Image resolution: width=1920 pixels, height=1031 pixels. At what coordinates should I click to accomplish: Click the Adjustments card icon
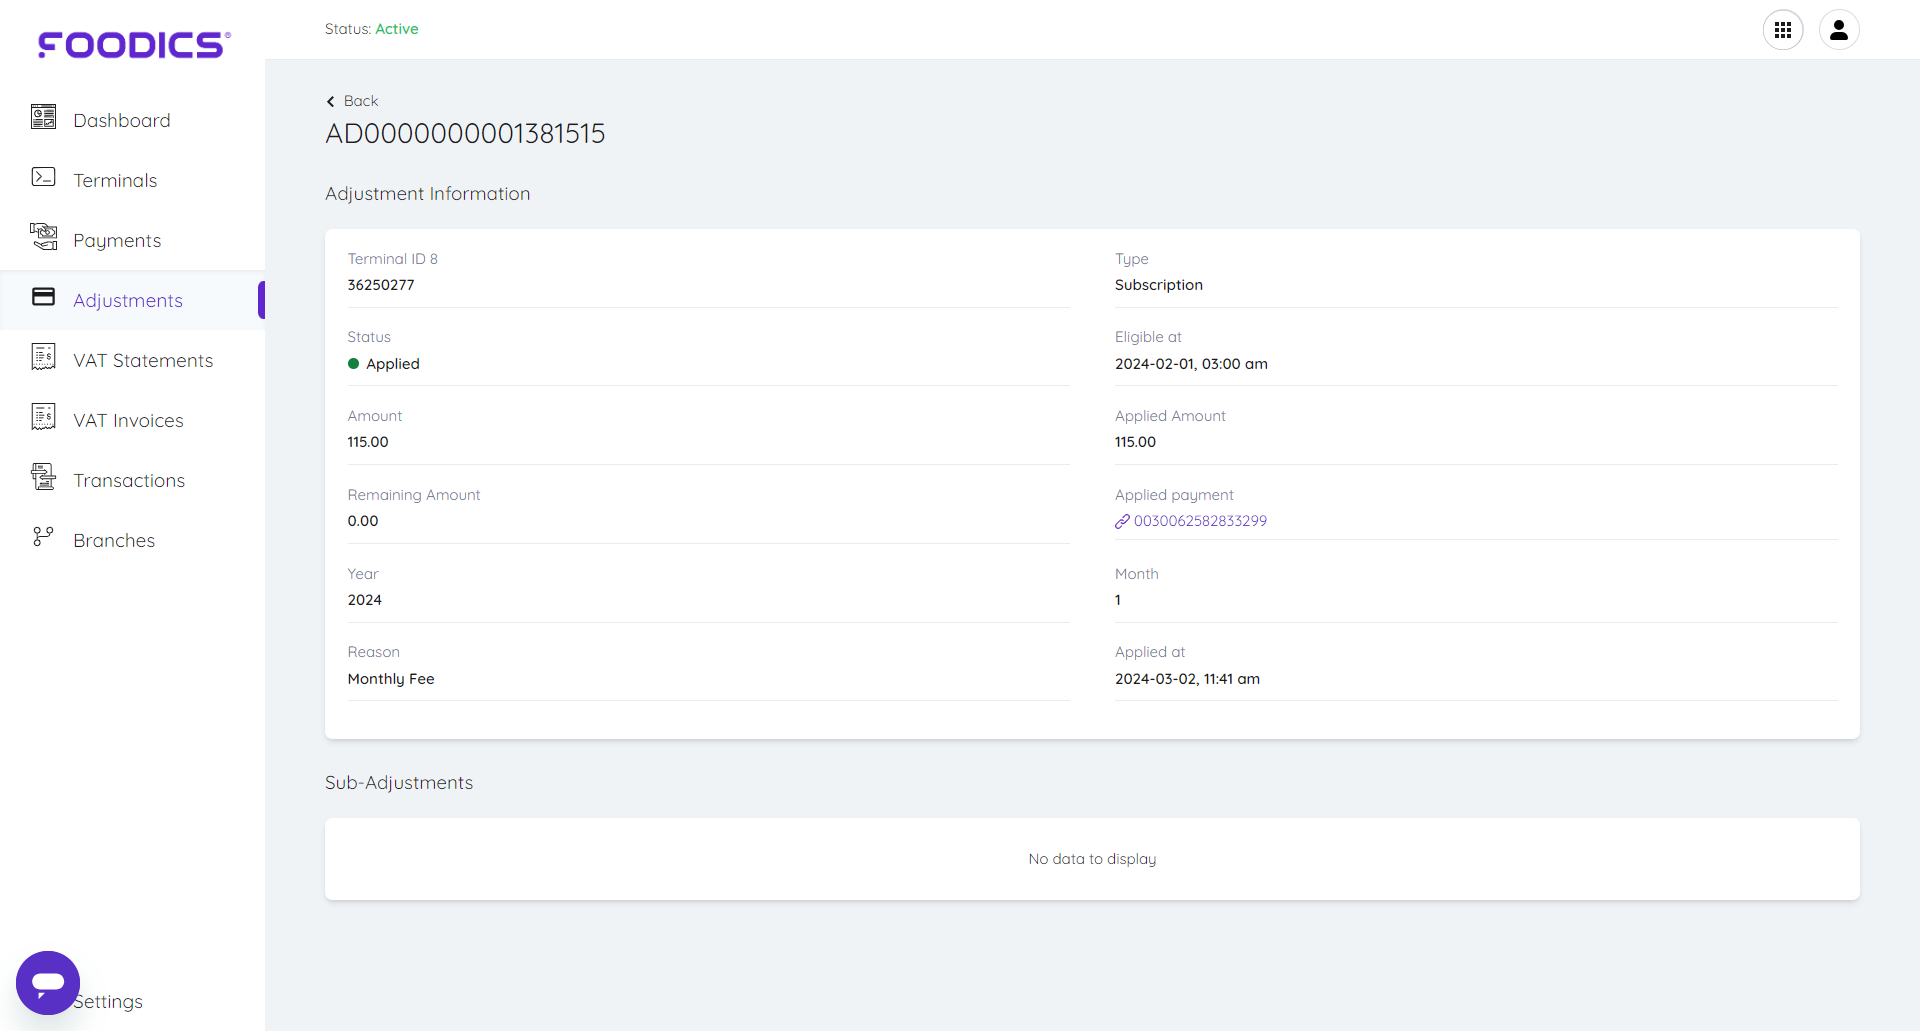(43, 297)
